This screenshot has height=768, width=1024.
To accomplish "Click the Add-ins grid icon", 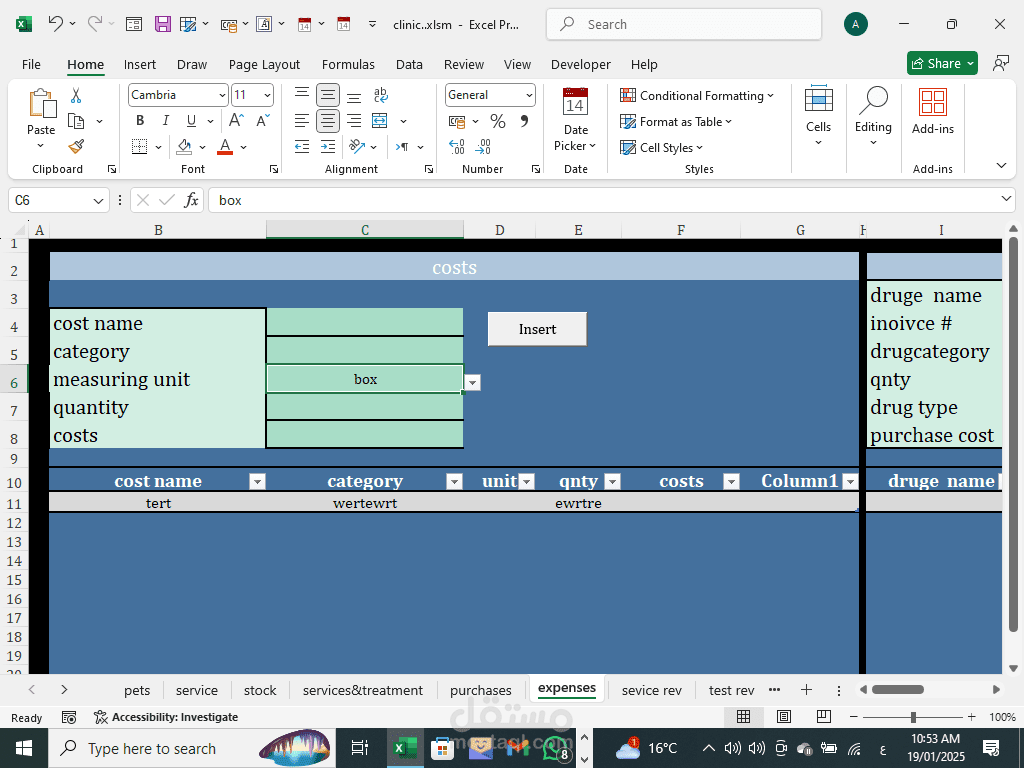I will pyautogui.click(x=933, y=103).
